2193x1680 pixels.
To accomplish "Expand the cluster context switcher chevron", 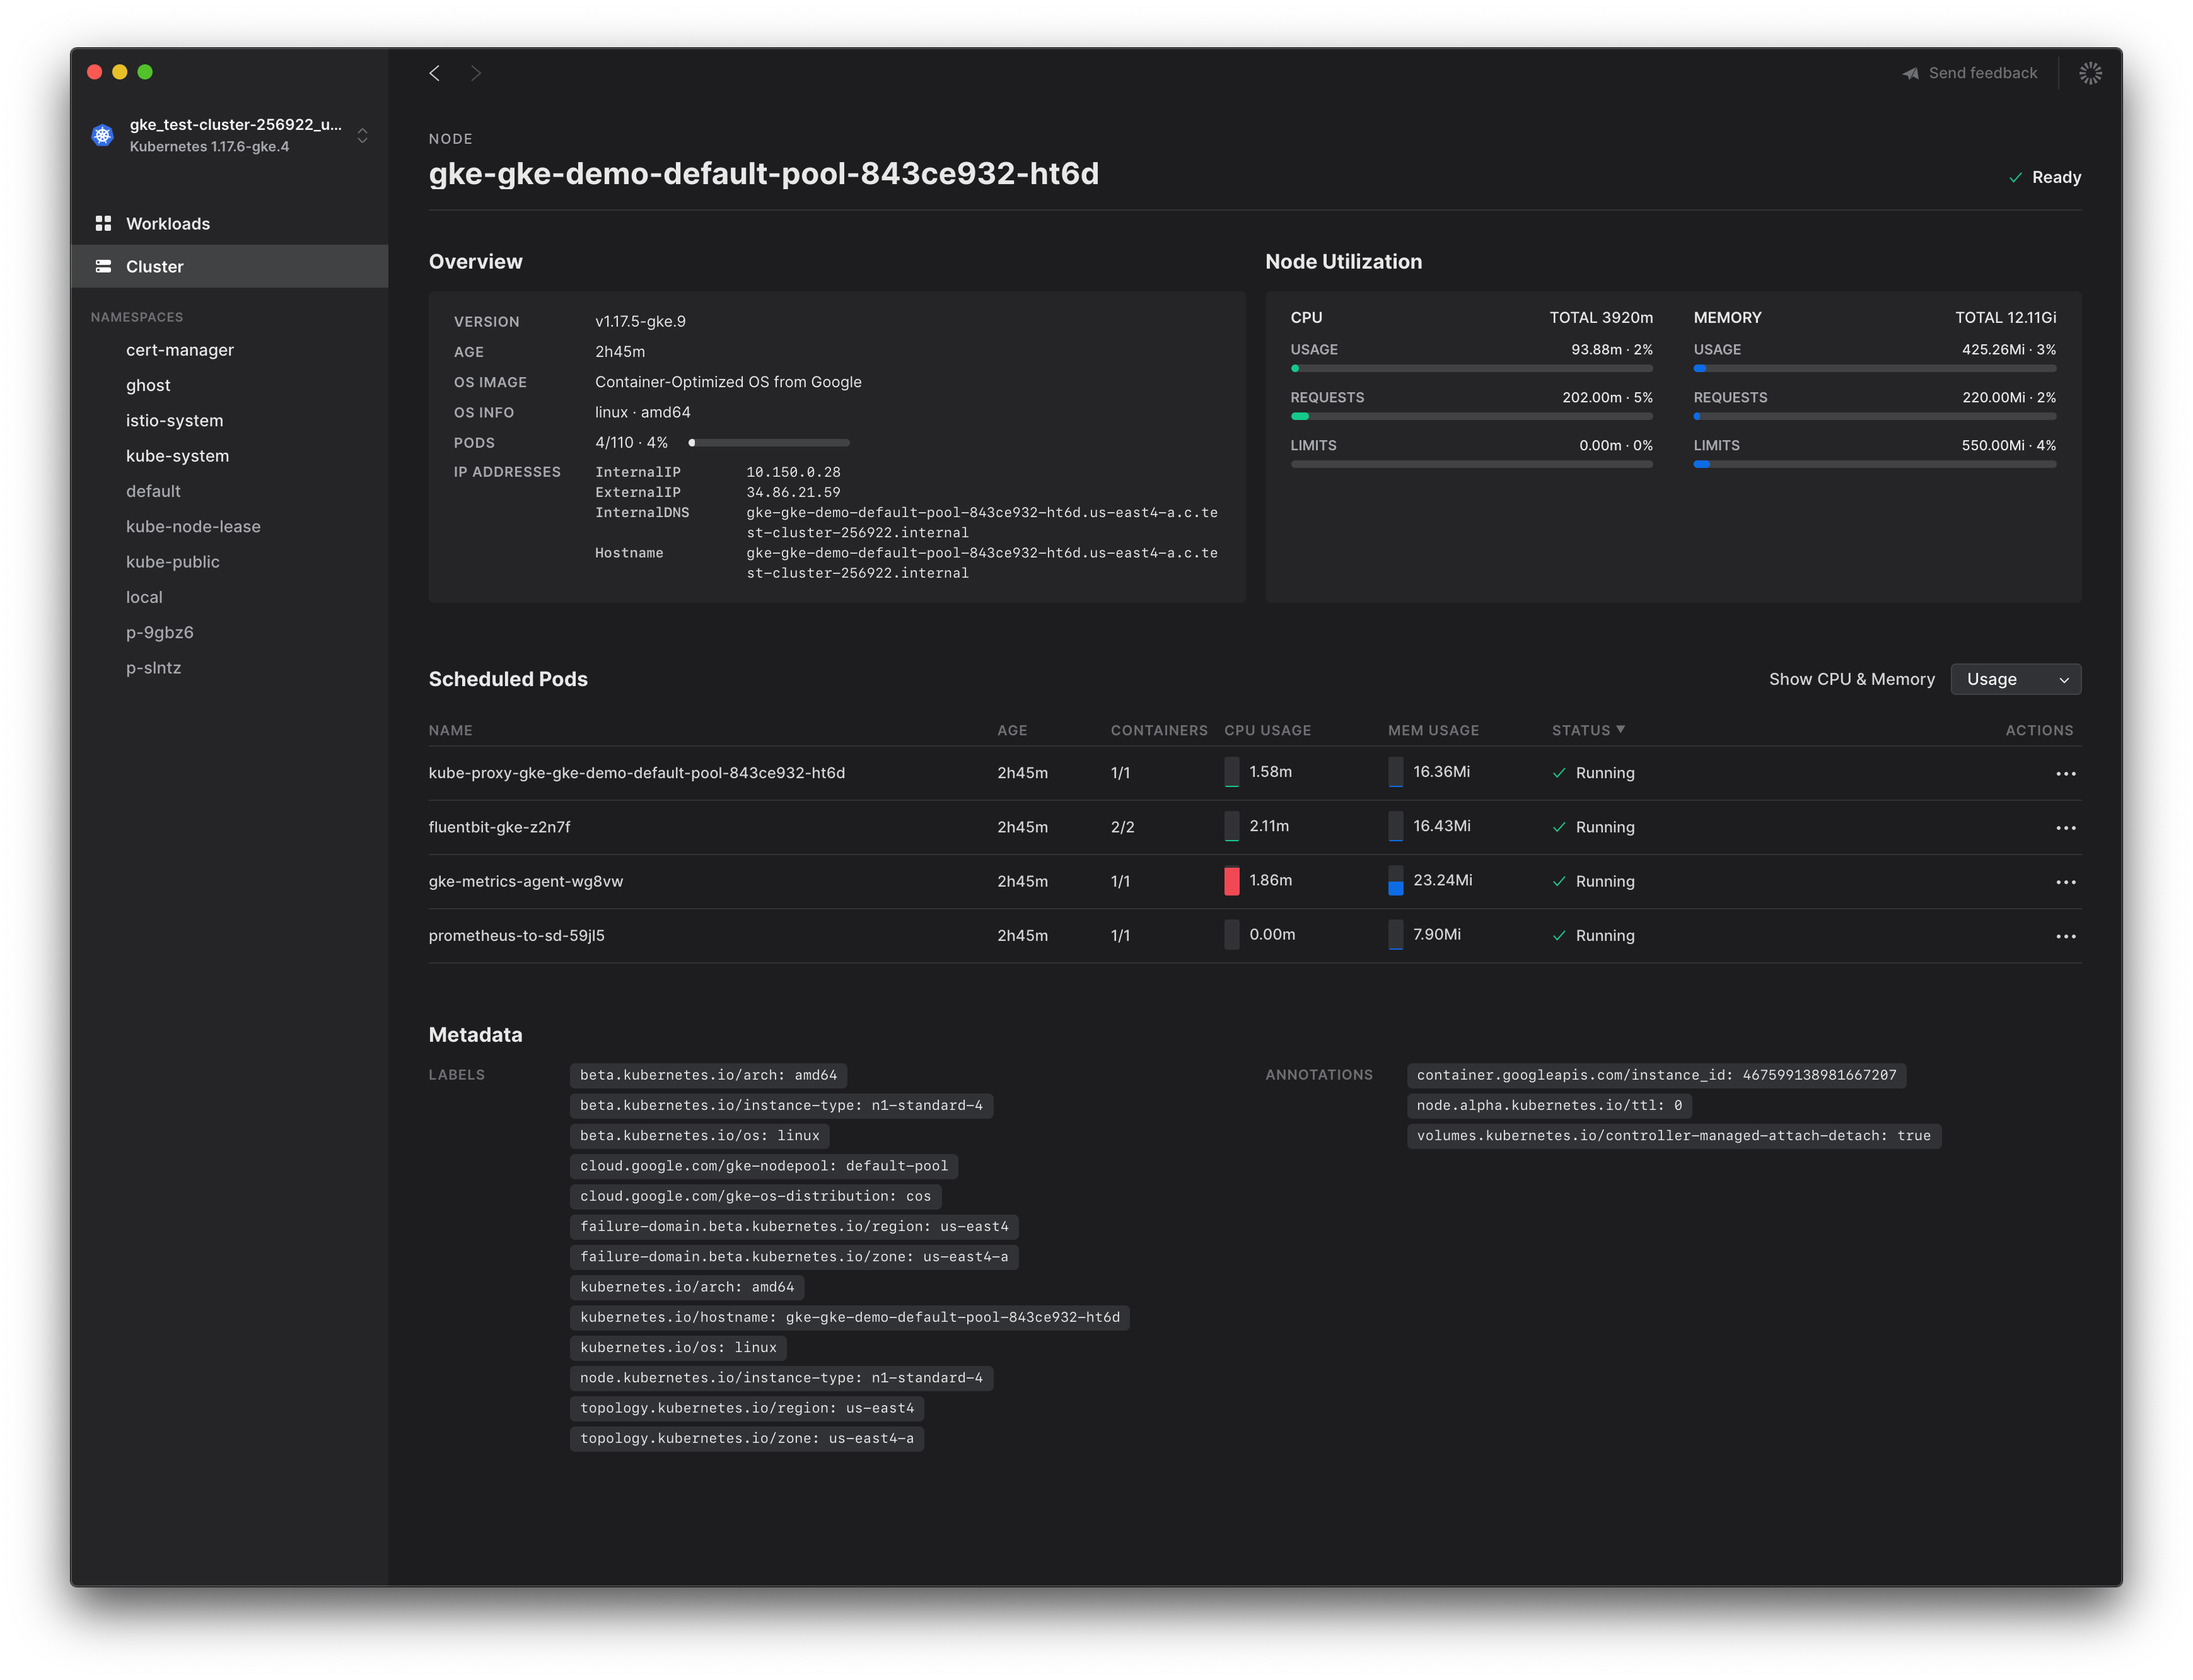I will (363, 135).
